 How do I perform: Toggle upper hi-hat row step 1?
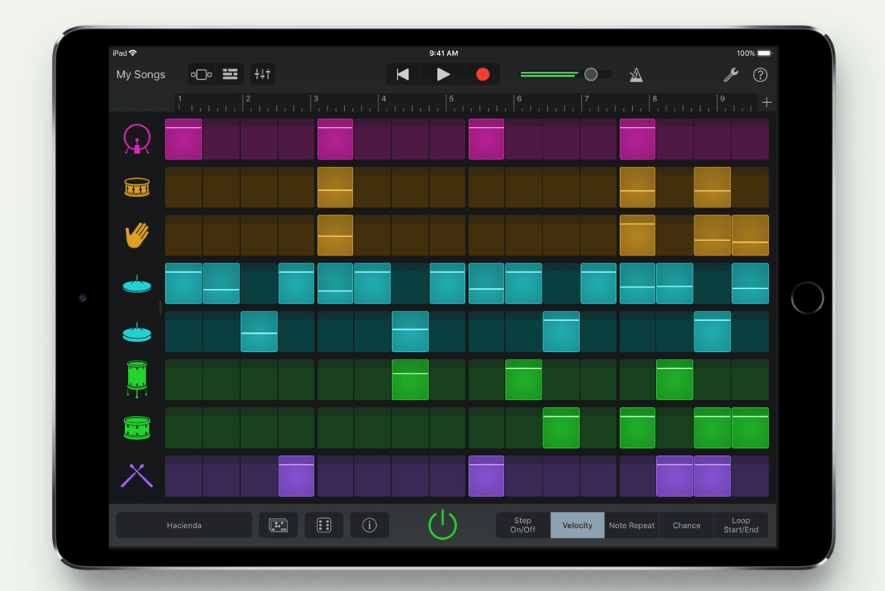click(x=183, y=283)
